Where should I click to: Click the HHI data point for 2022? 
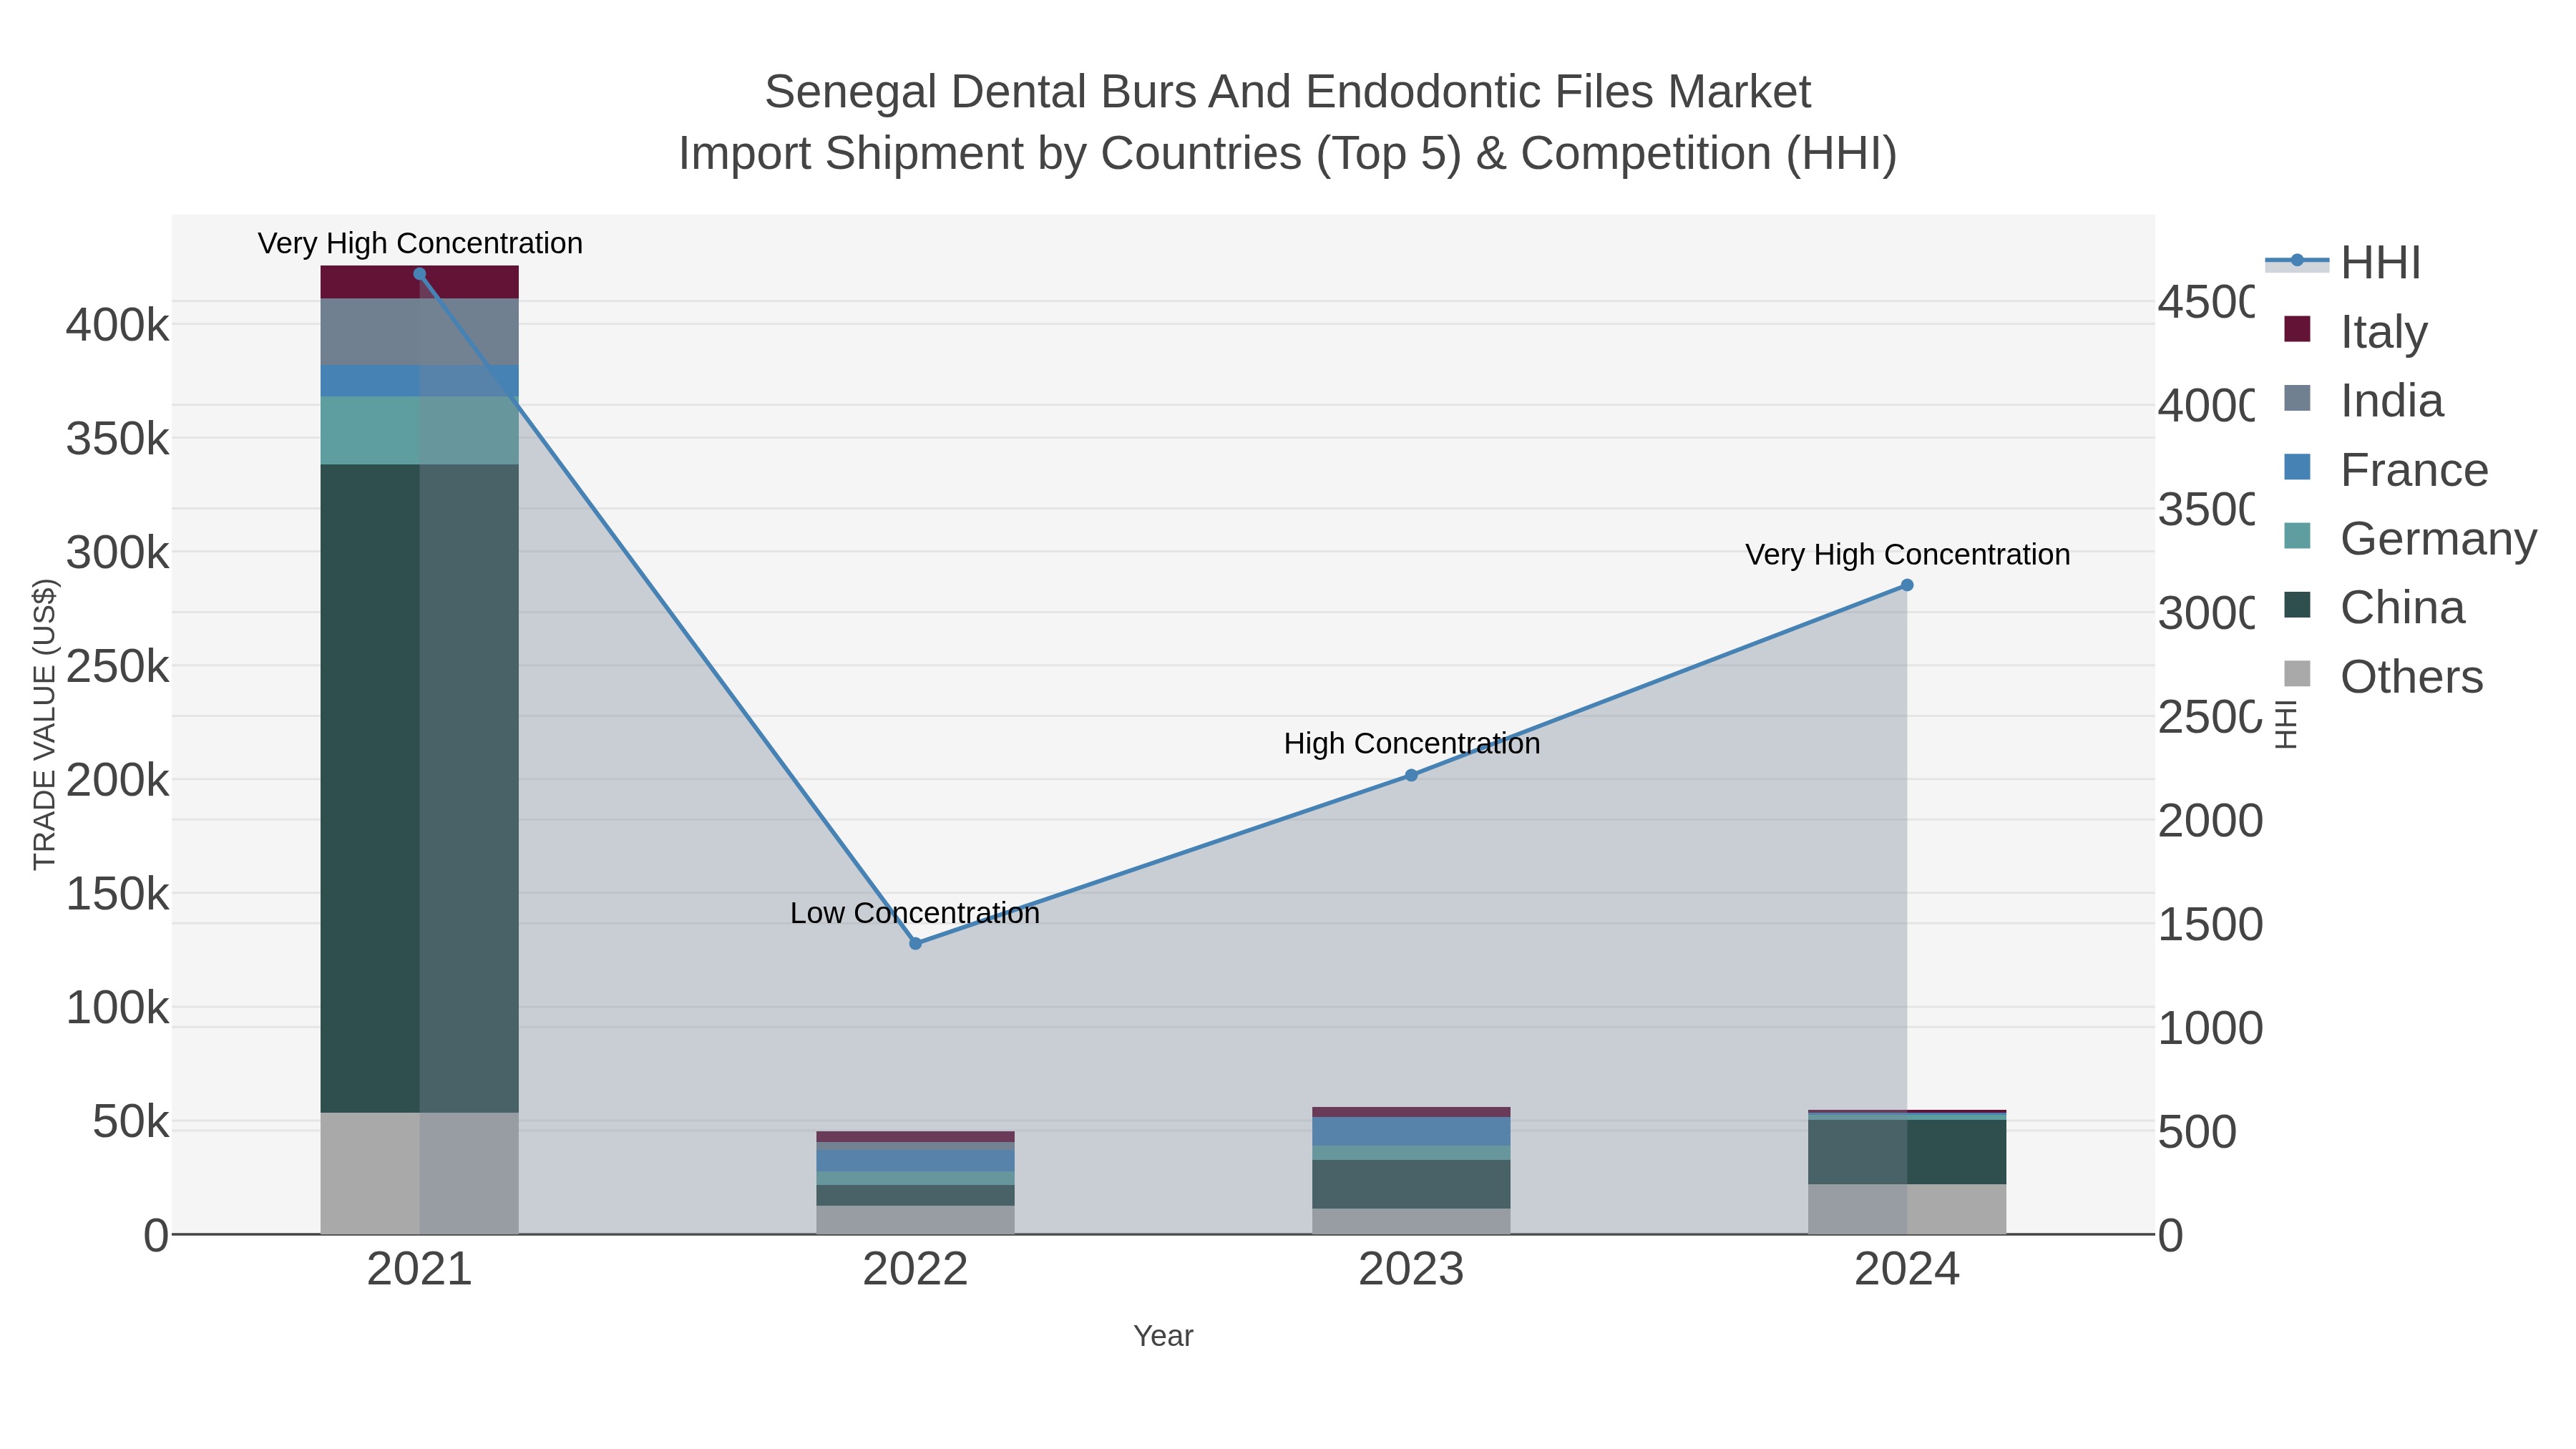tap(915, 943)
